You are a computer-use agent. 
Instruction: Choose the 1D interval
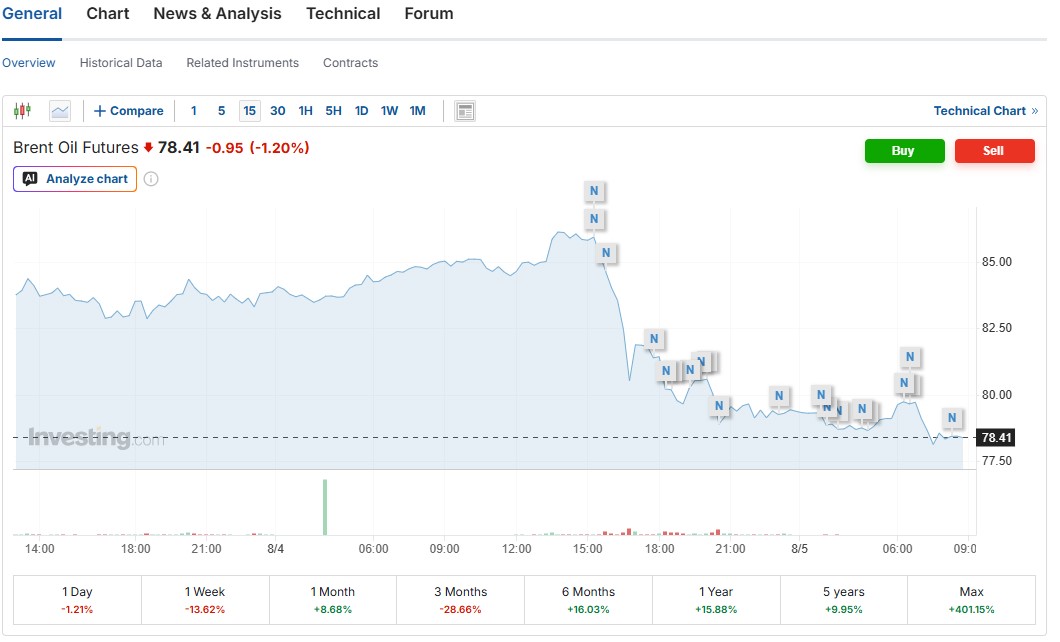click(x=362, y=111)
